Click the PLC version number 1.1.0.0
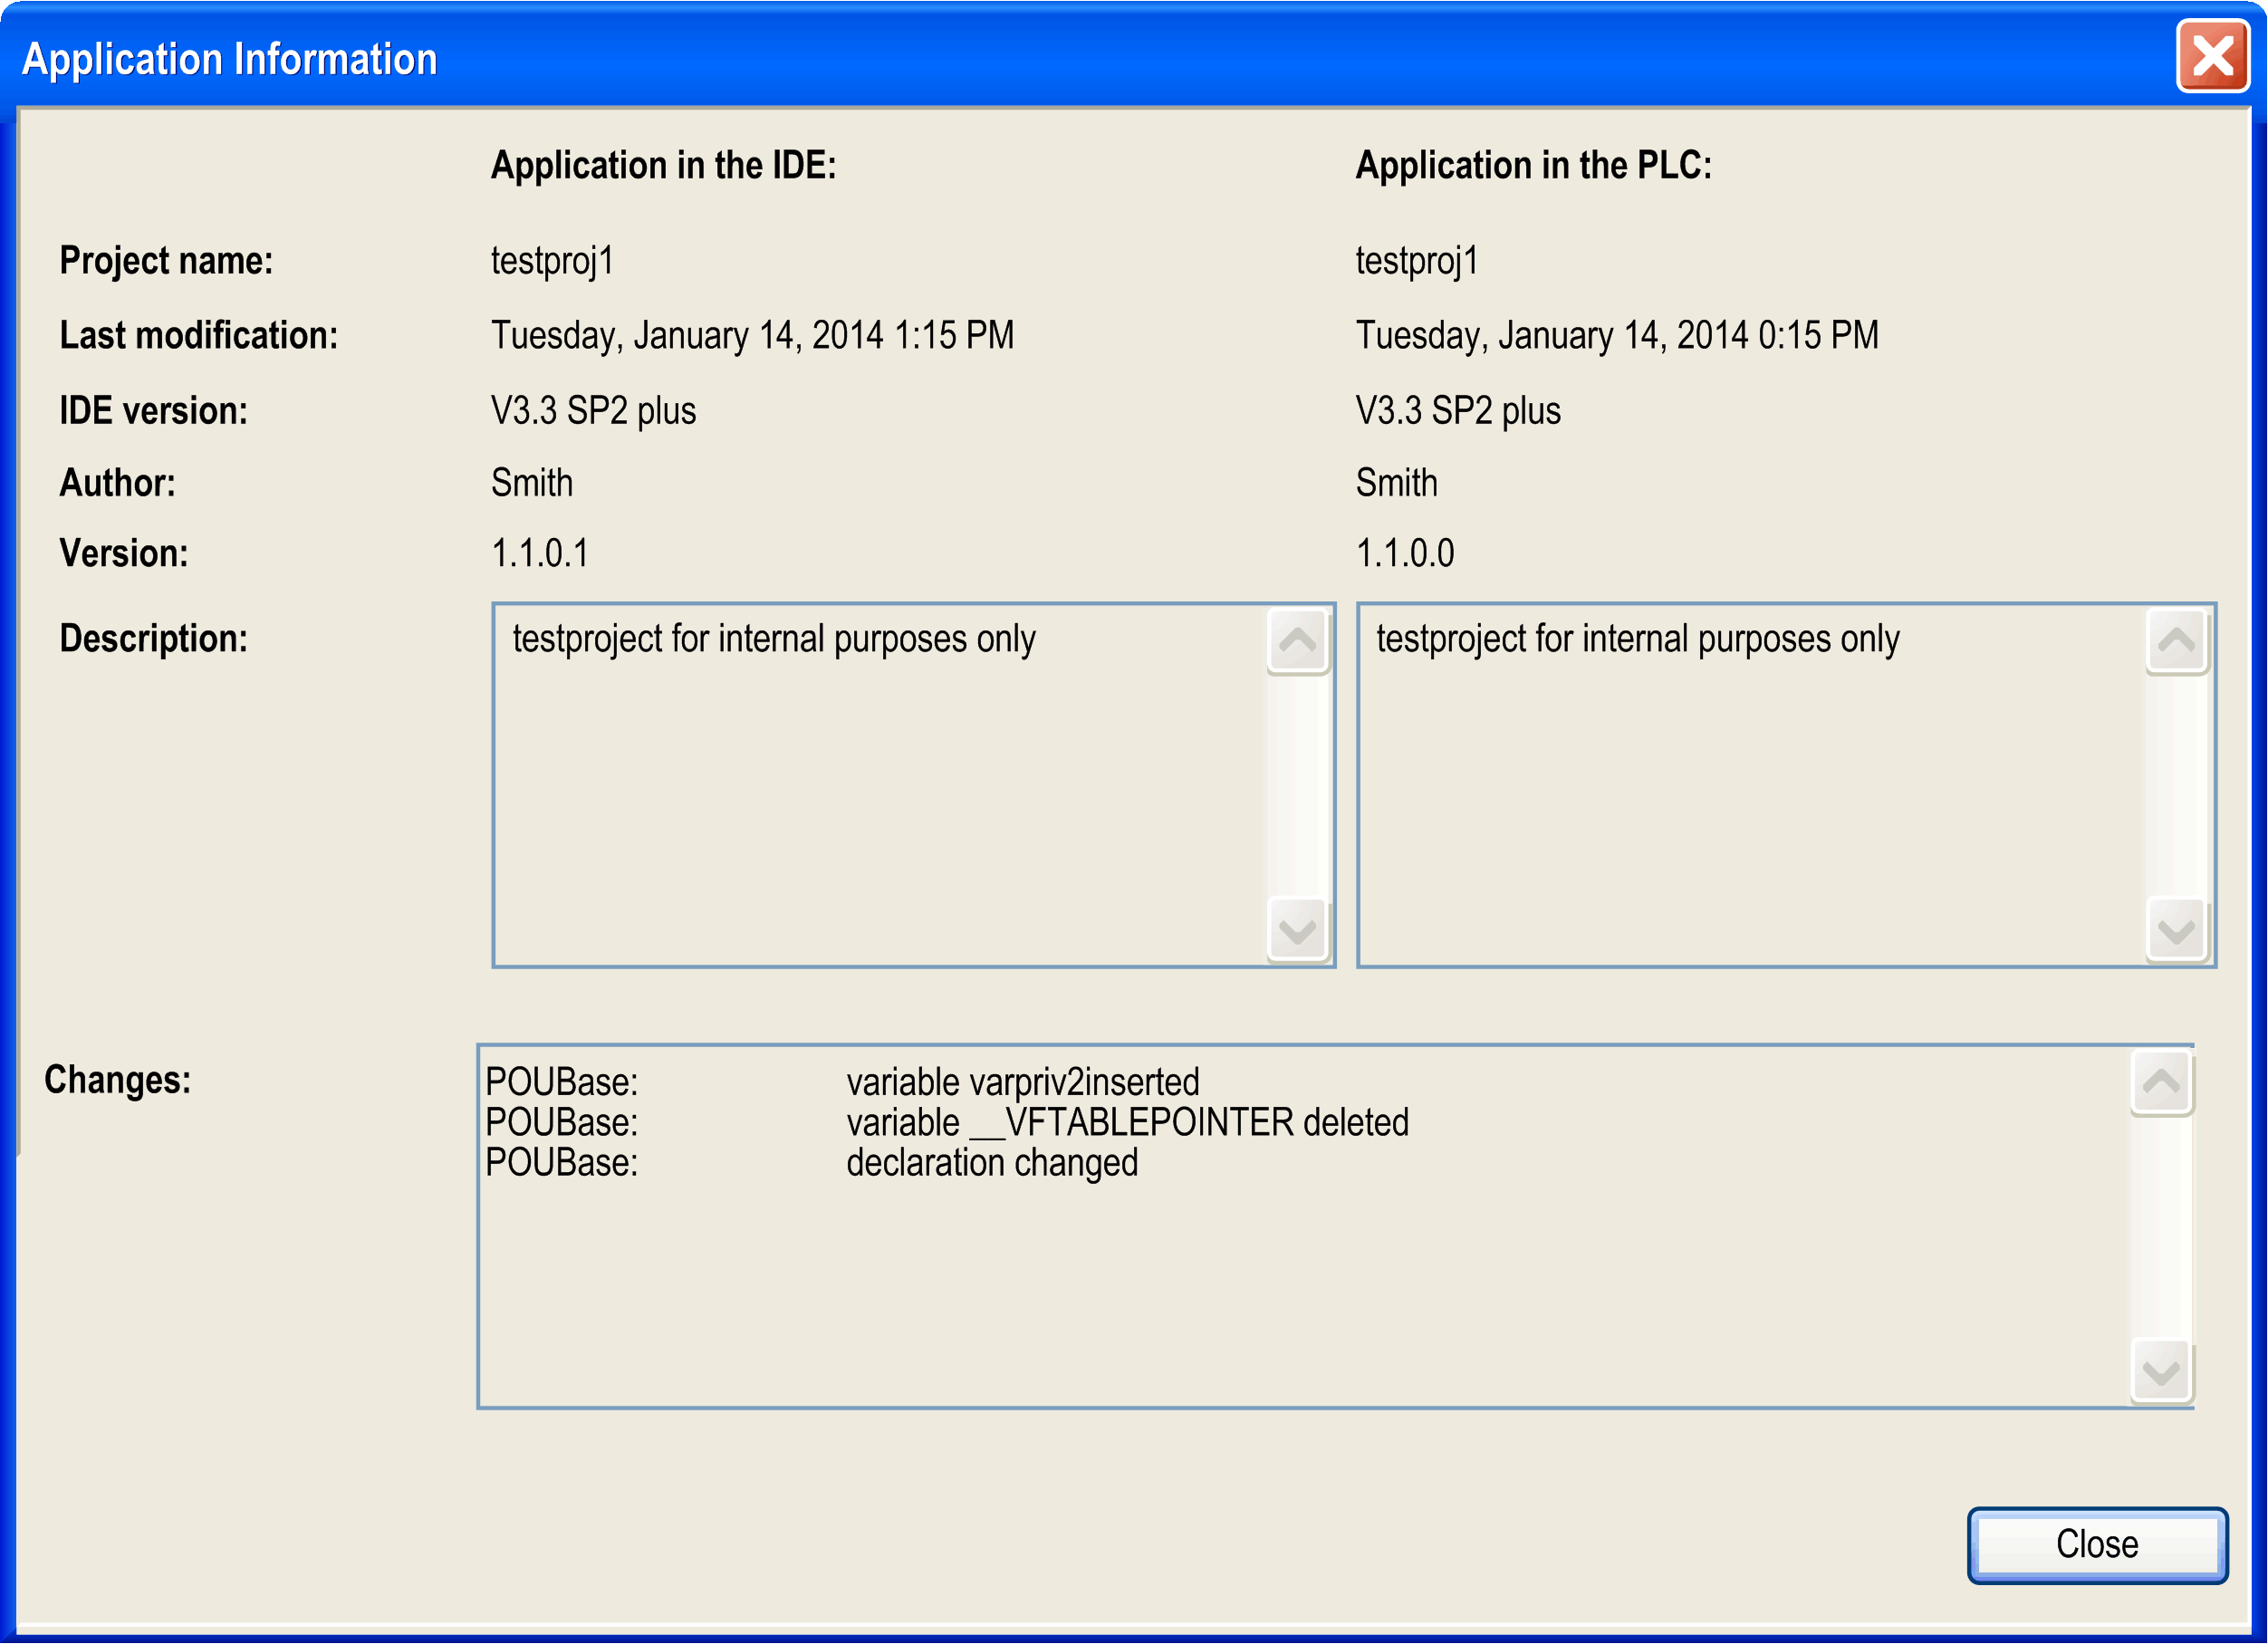The height and width of the screenshot is (1644, 2268). coord(1404,553)
